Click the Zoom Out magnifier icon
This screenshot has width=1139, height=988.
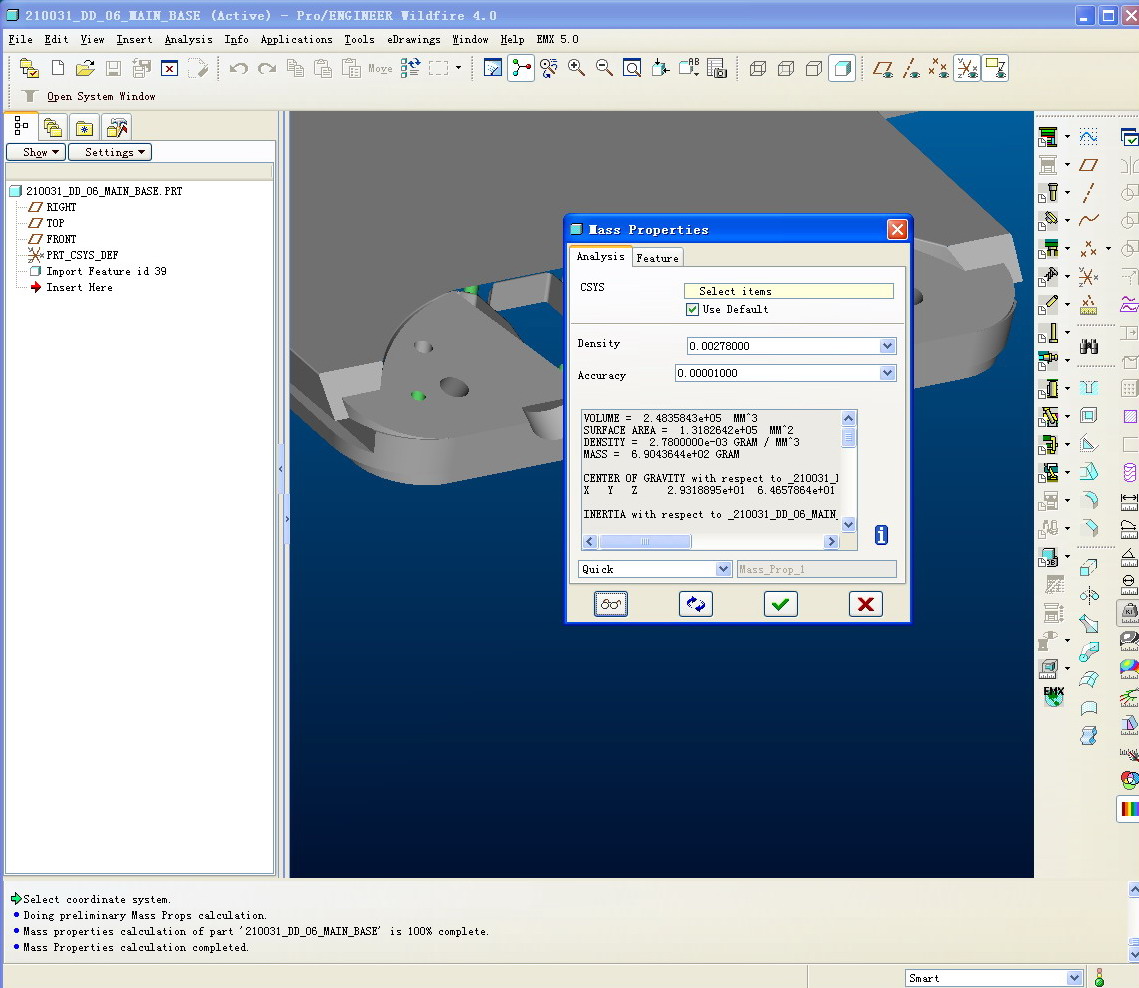(604, 68)
